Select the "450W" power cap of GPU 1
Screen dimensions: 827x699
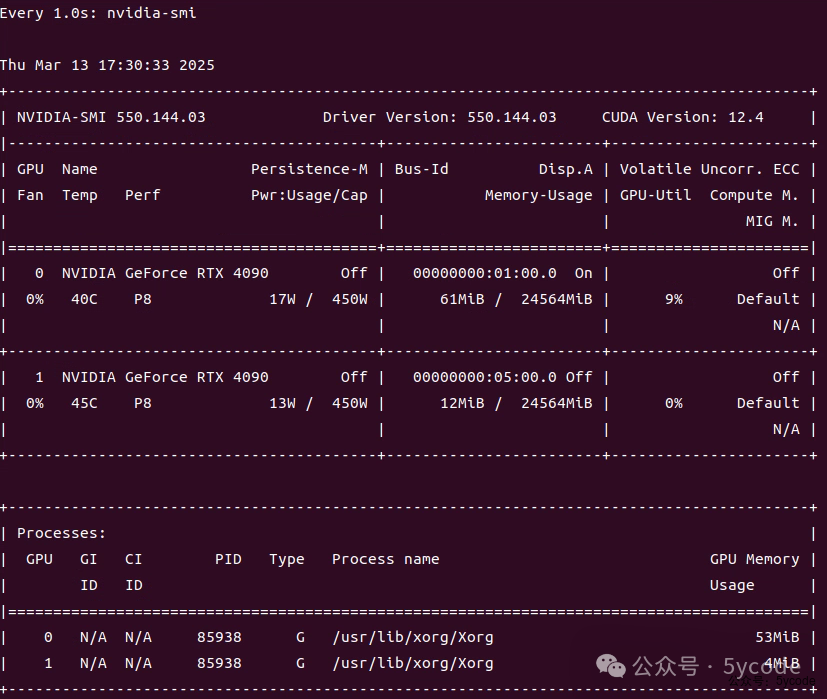(350, 403)
